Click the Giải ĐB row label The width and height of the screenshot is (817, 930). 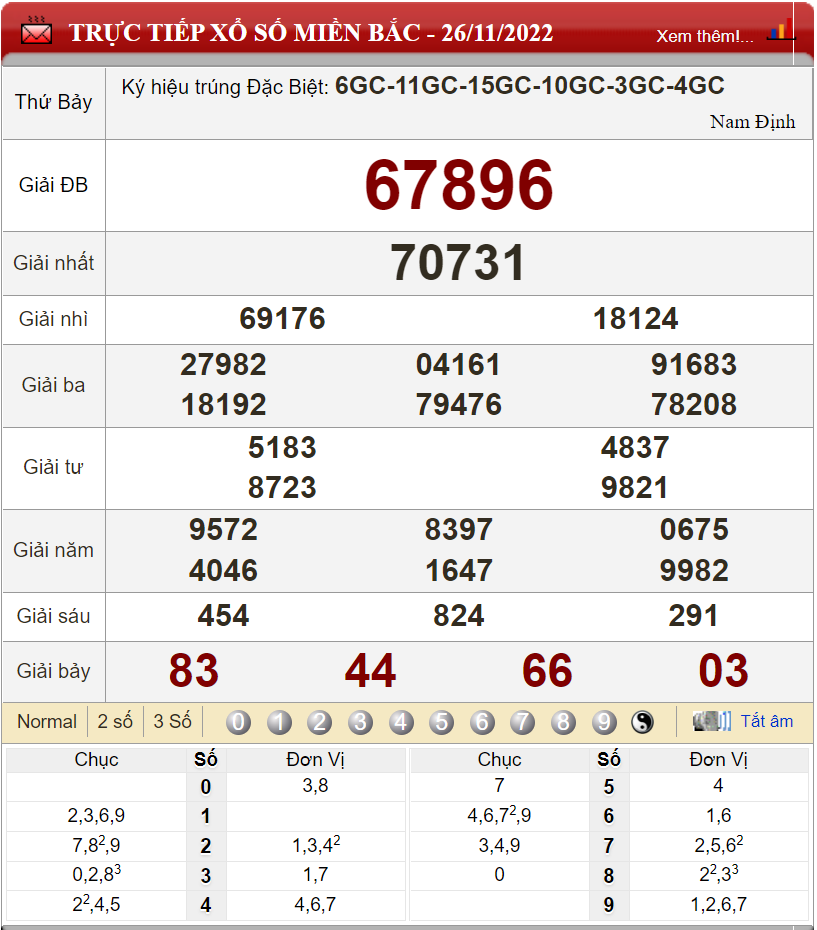[x=53, y=185]
